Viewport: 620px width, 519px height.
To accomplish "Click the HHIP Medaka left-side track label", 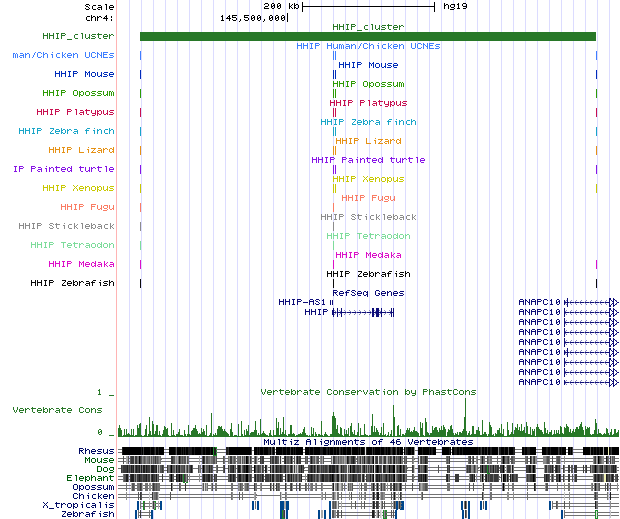I will coord(81,264).
